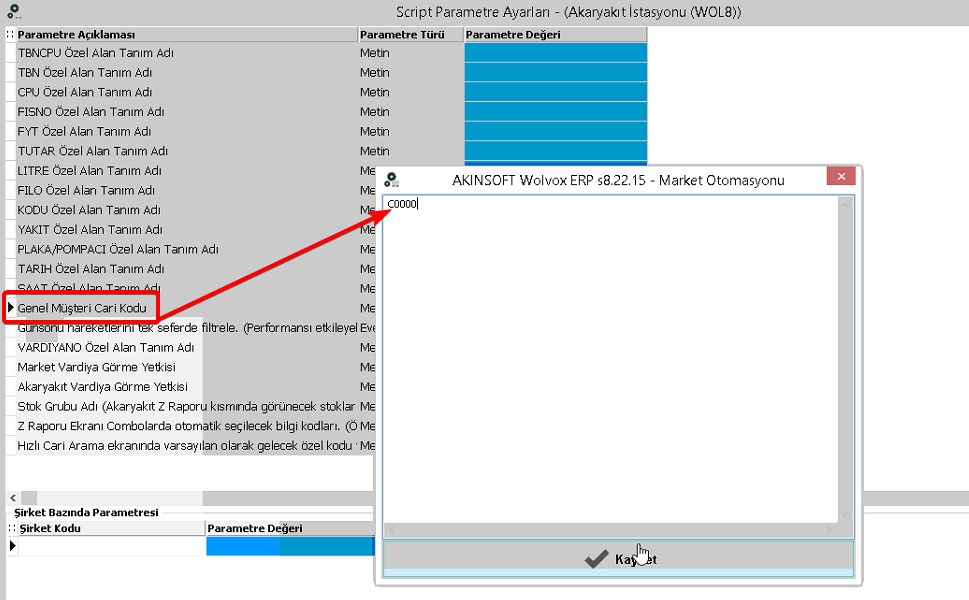
Task: Click Parametre Açıklaması column header
Action: tap(187, 35)
